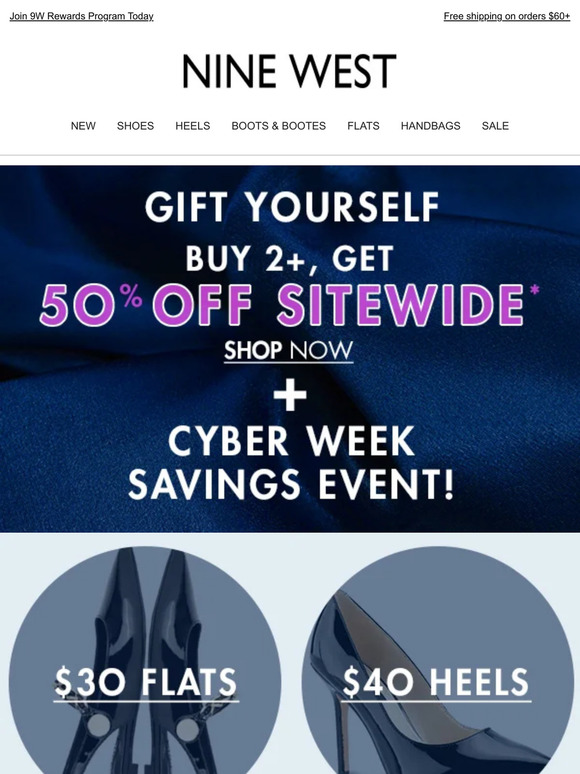Open the HEELS menu link
Screen dimensions: 580x774
(x=193, y=126)
